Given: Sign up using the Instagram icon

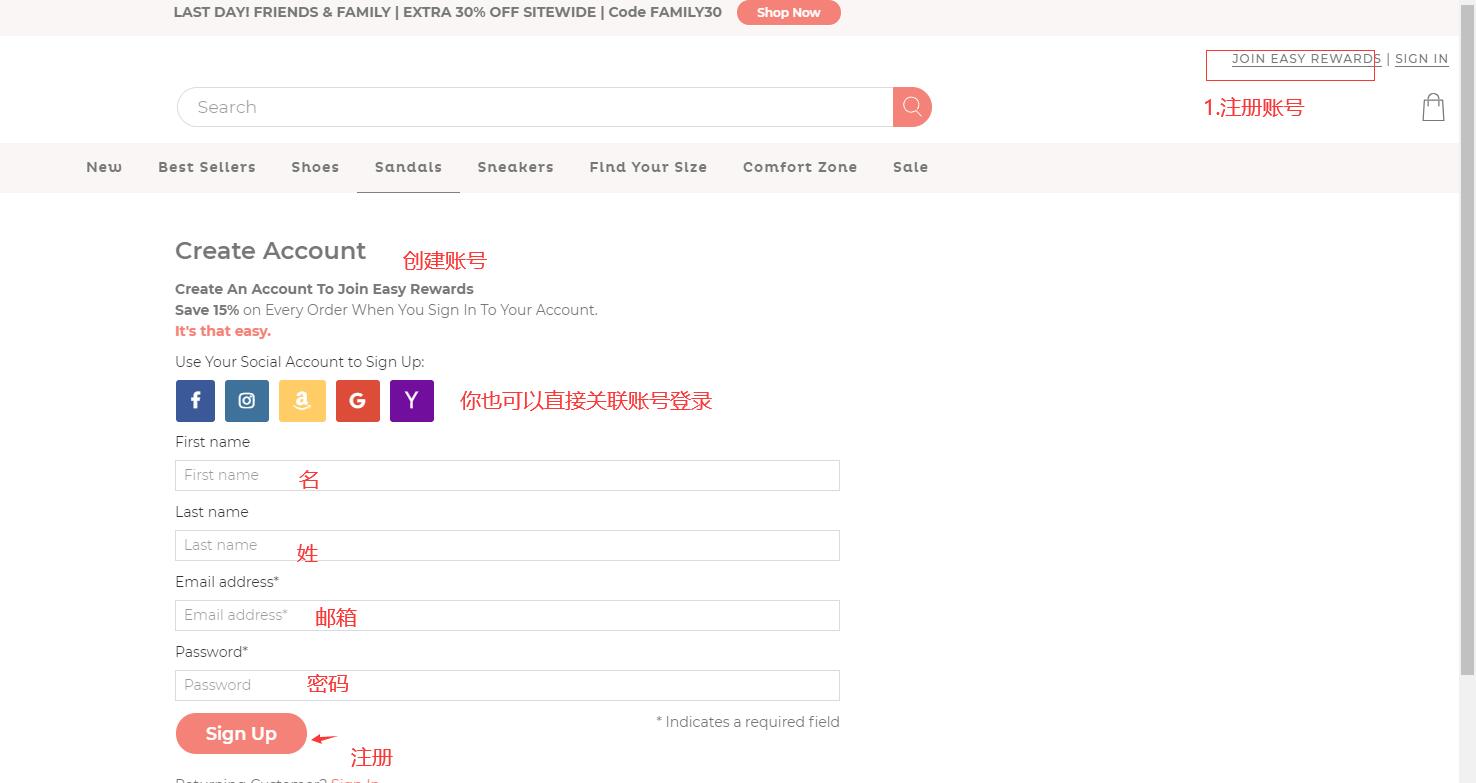Looking at the screenshot, I should click(x=247, y=401).
